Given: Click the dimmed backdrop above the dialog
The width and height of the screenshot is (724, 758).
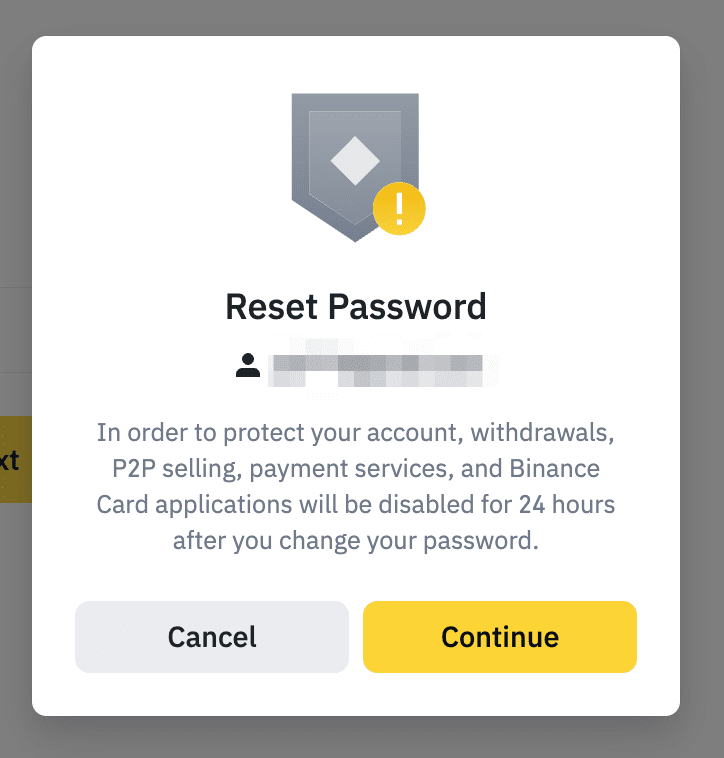Looking at the screenshot, I should [x=360, y=17].
